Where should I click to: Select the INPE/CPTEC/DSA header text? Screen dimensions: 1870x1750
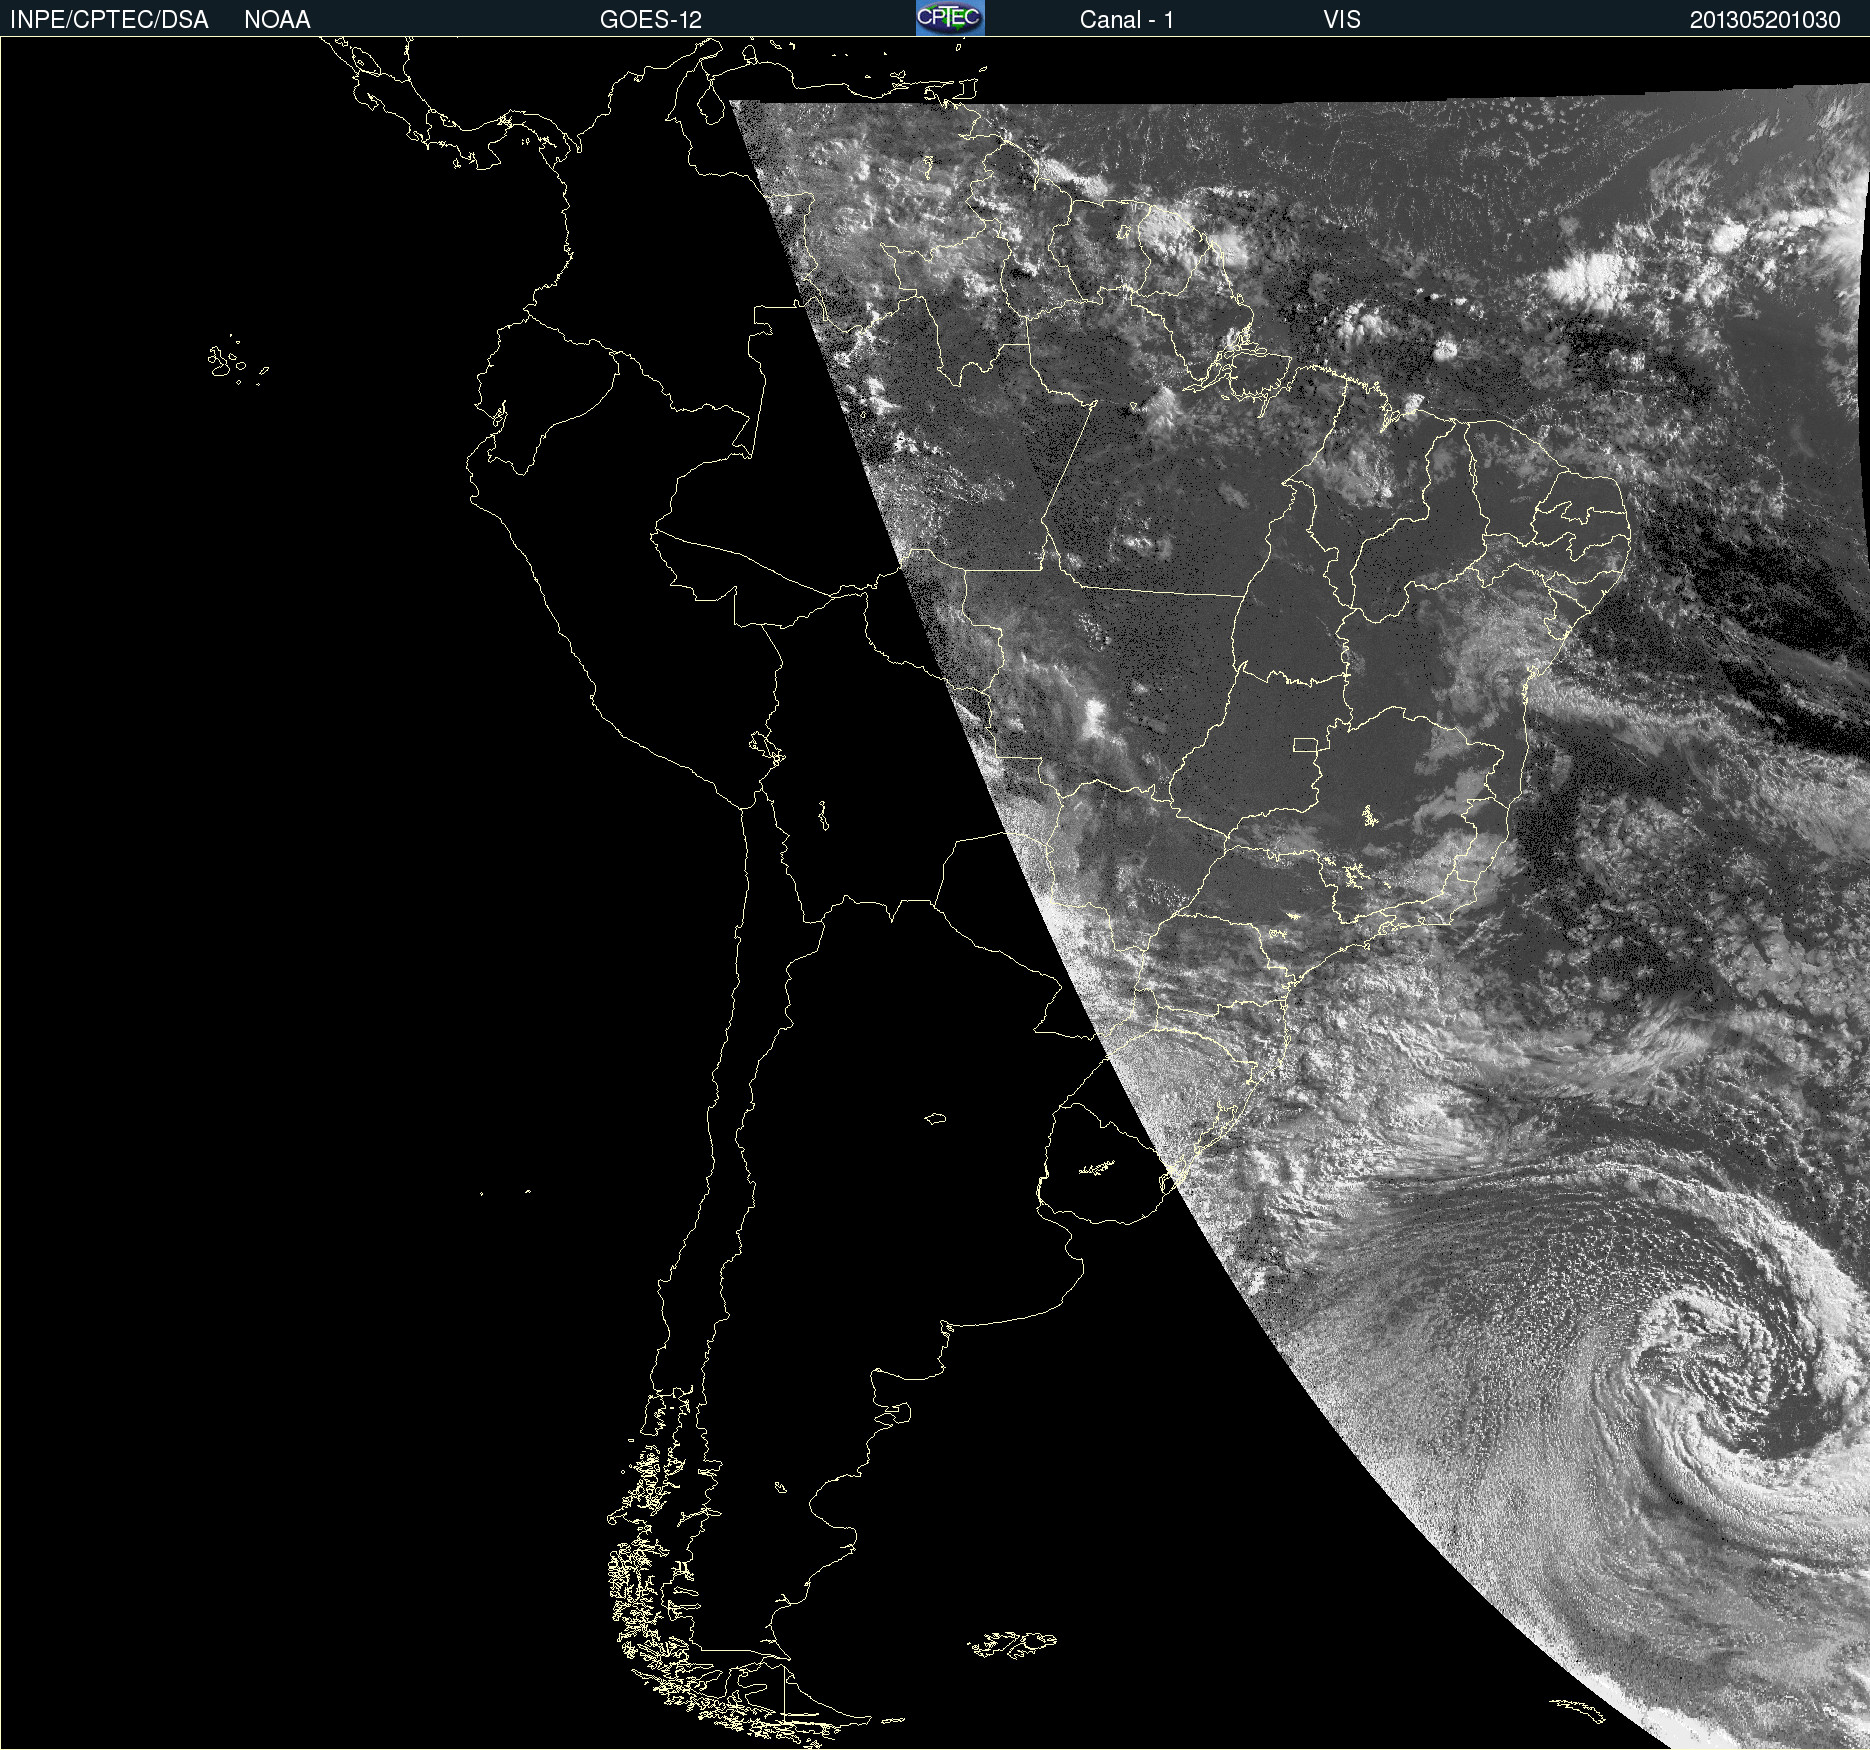109,20
